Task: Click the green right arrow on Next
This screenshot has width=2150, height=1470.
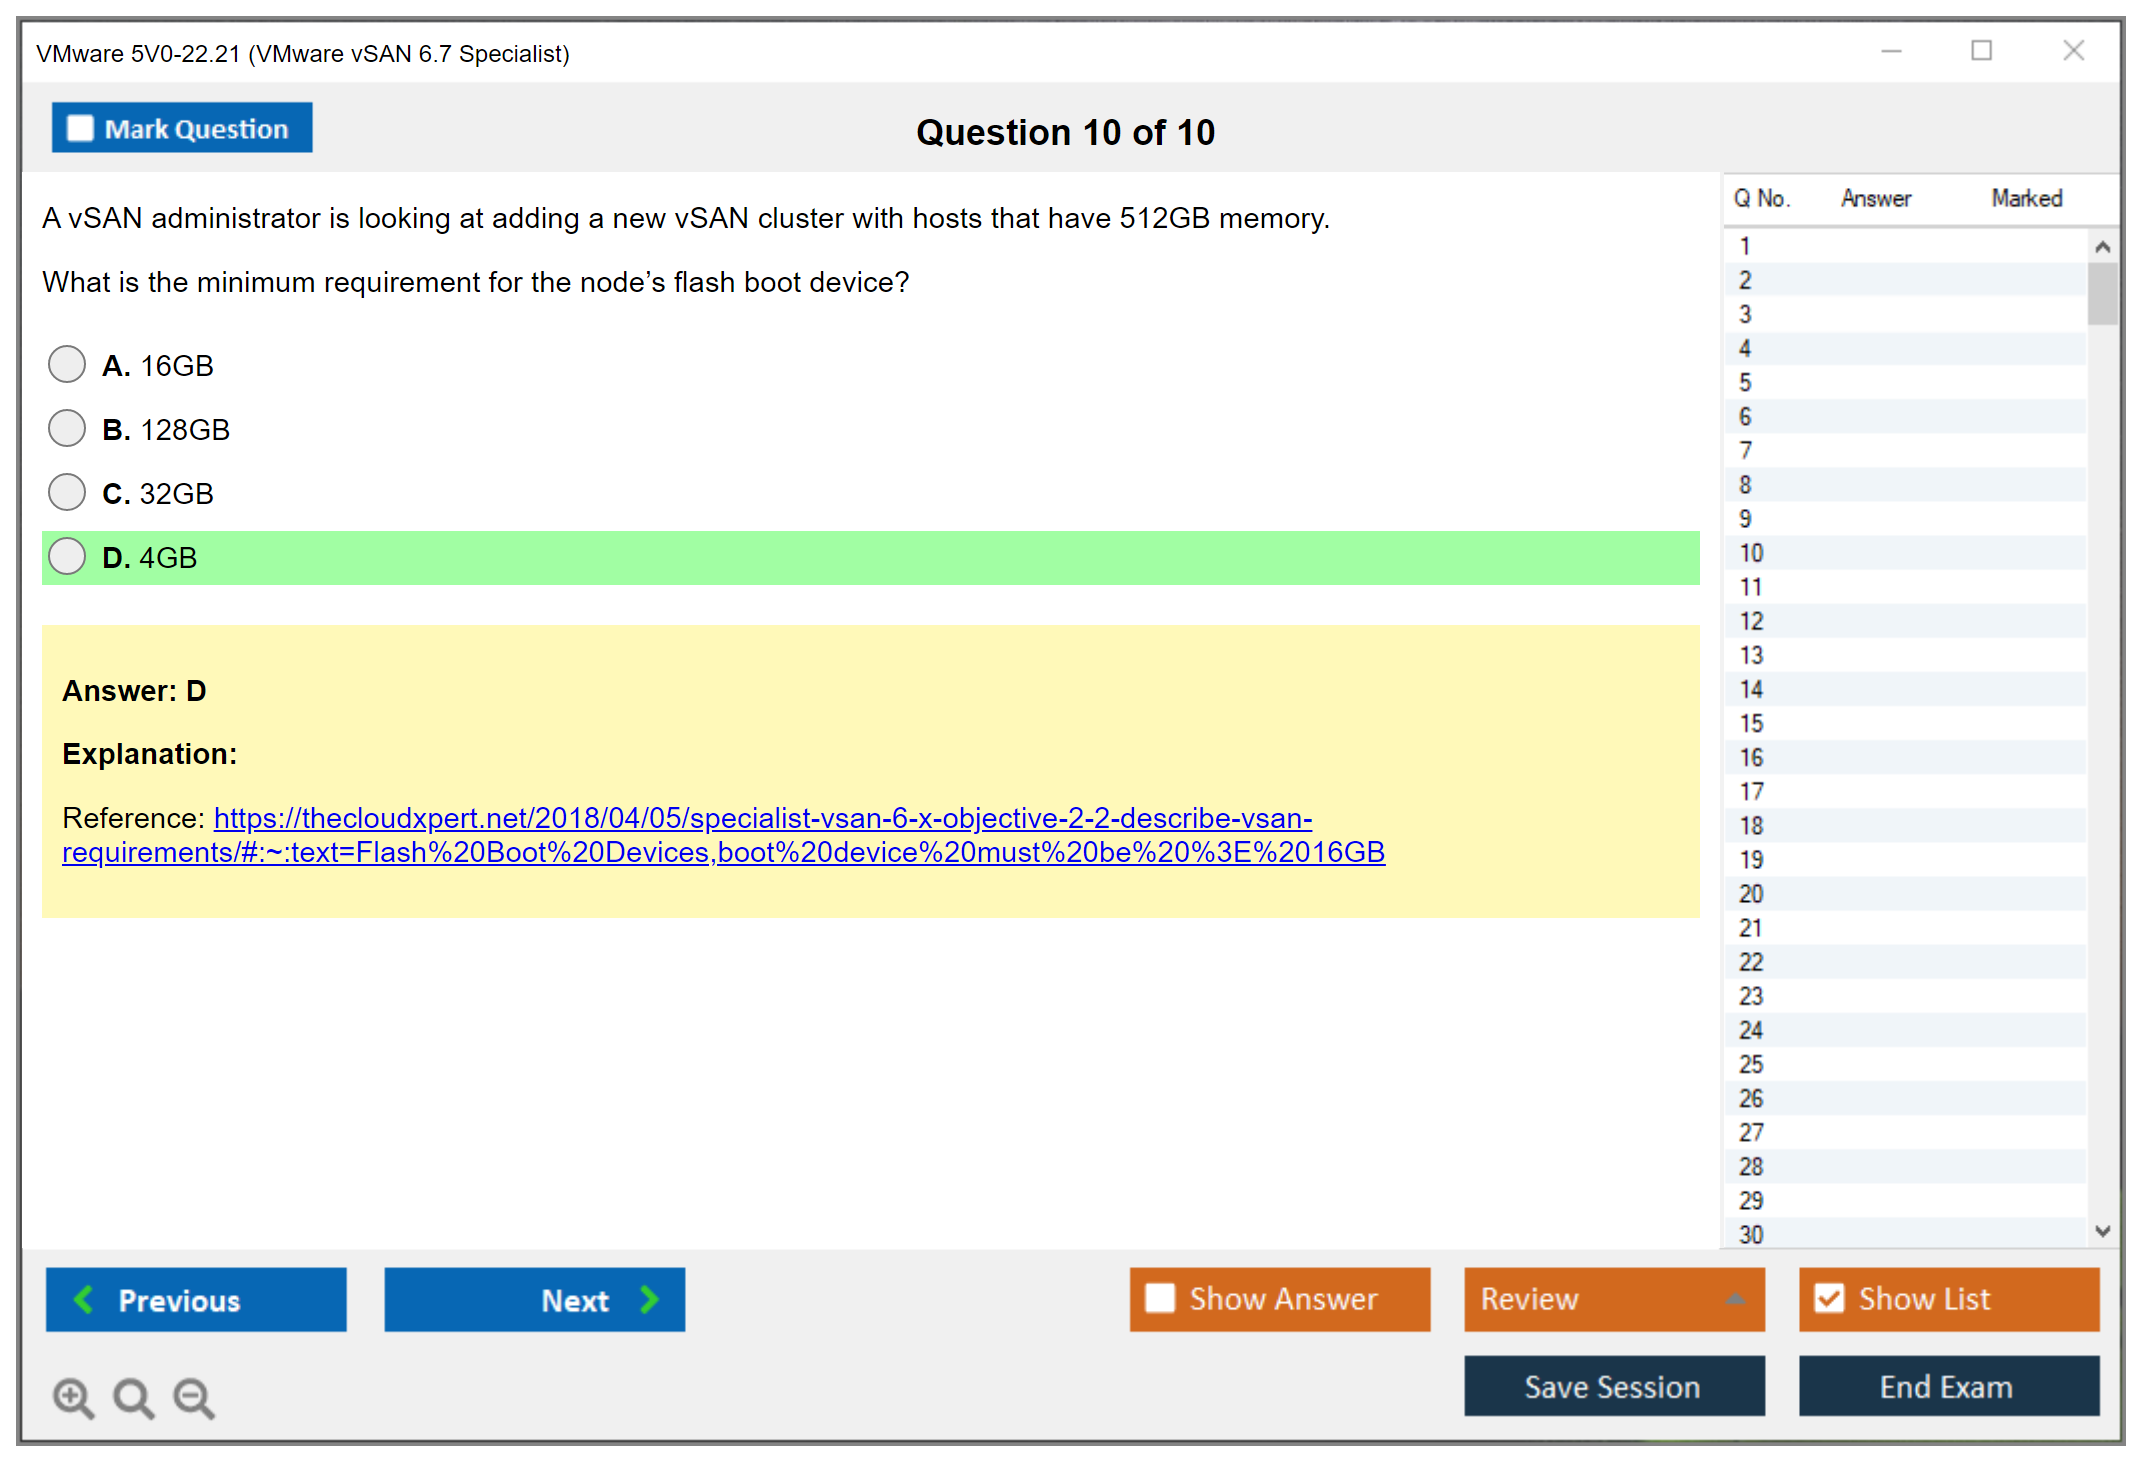Action: (x=650, y=1299)
